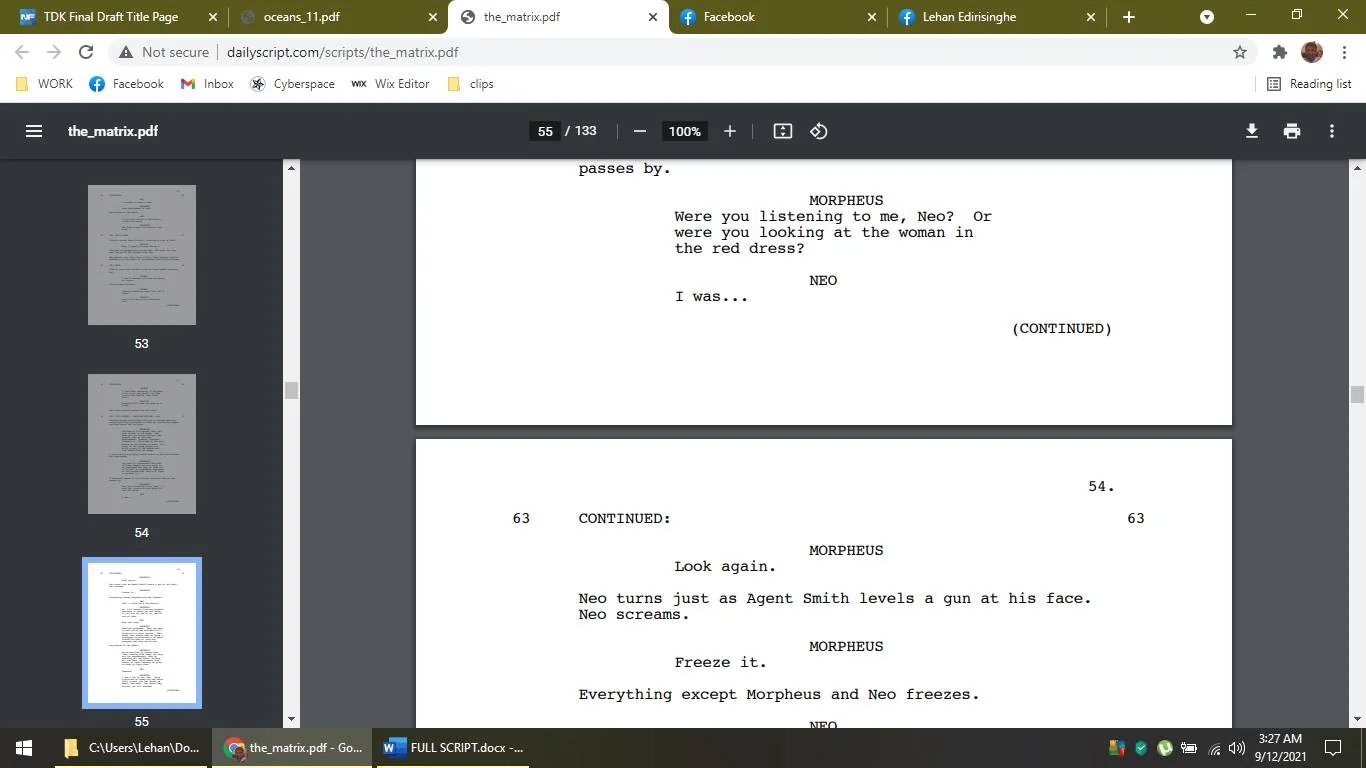
Task: Bookmark this page with the star
Action: click(1240, 52)
